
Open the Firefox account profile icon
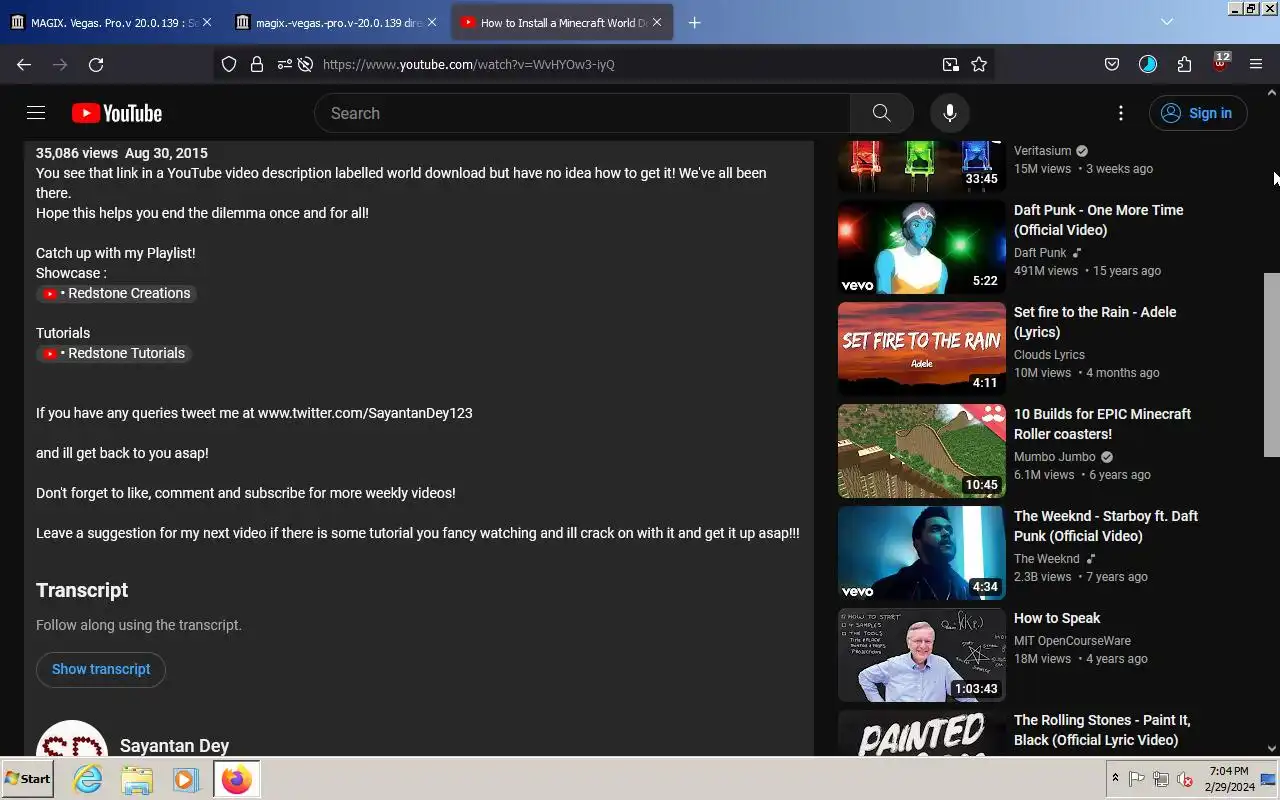(1148, 64)
